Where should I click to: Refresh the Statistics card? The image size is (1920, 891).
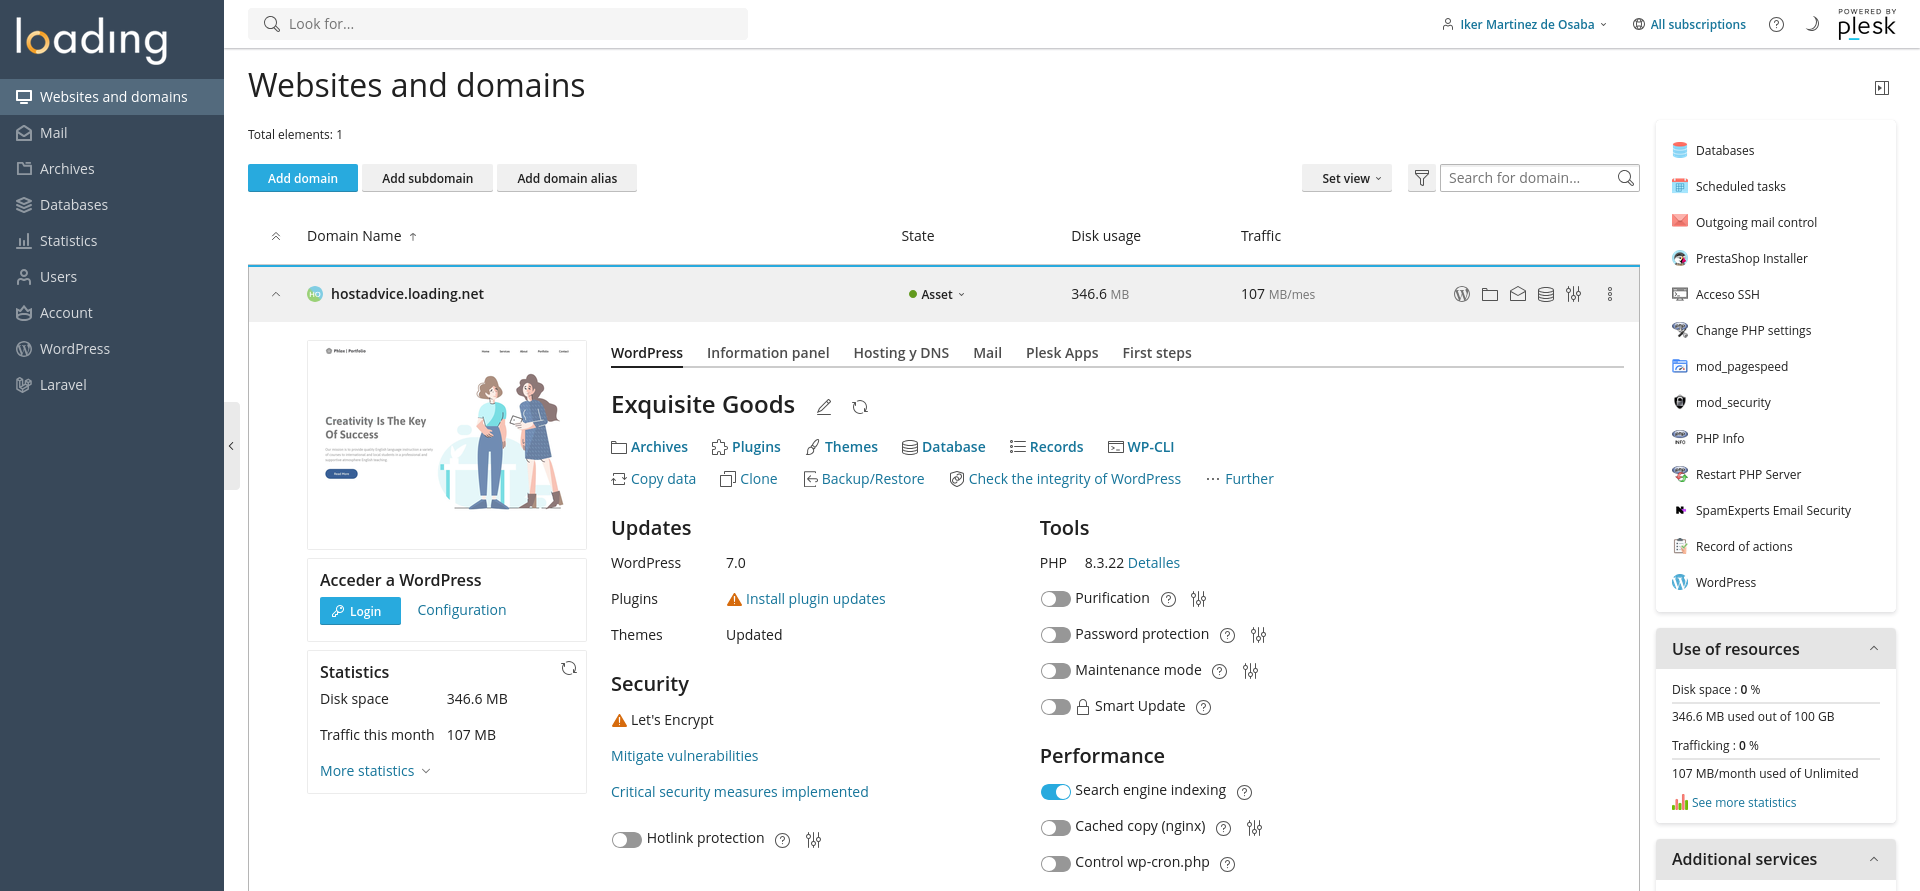pos(569,668)
